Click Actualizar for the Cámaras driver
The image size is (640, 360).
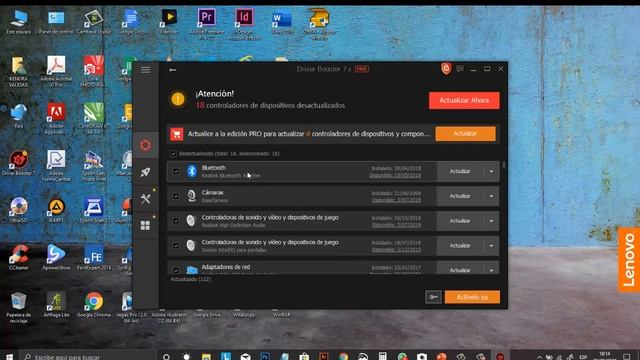pos(460,196)
